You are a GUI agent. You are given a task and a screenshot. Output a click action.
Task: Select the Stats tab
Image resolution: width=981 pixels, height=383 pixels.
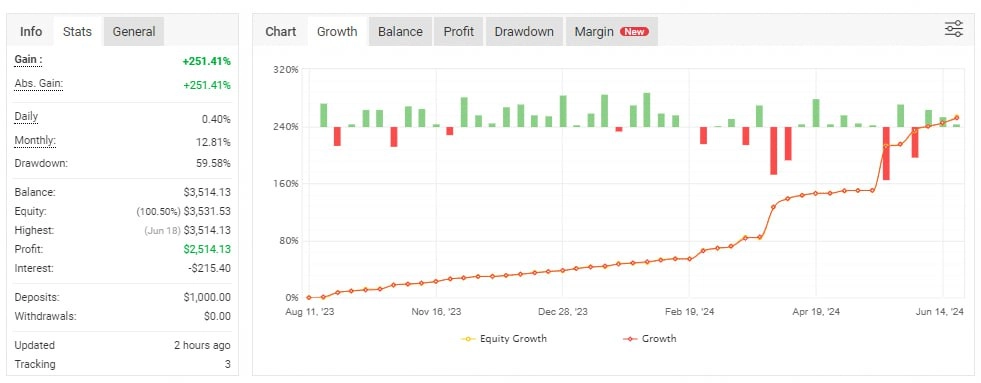[x=77, y=31]
